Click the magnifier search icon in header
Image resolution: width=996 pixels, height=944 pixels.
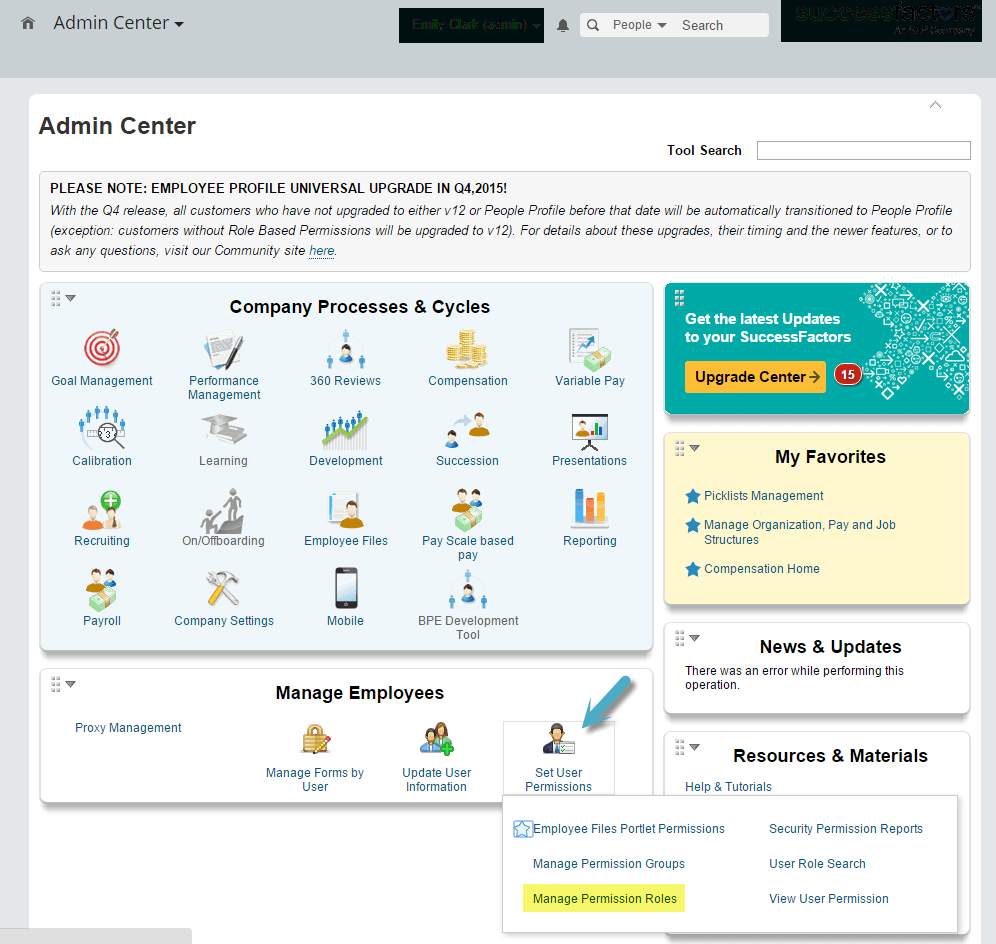coord(593,25)
